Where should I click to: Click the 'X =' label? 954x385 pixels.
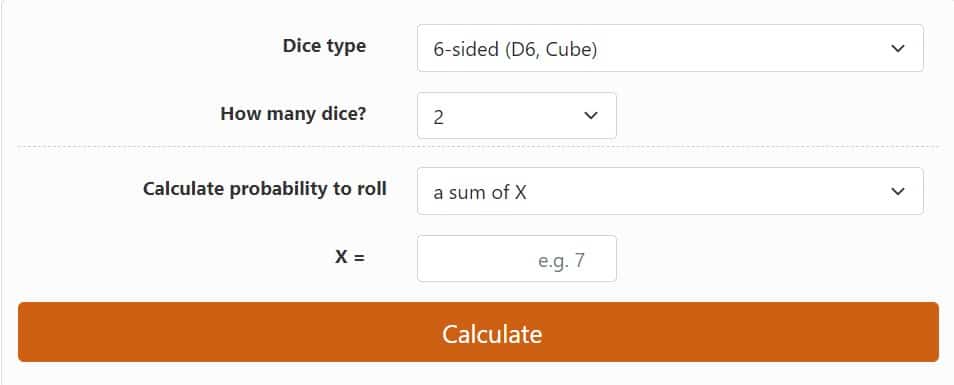point(350,257)
